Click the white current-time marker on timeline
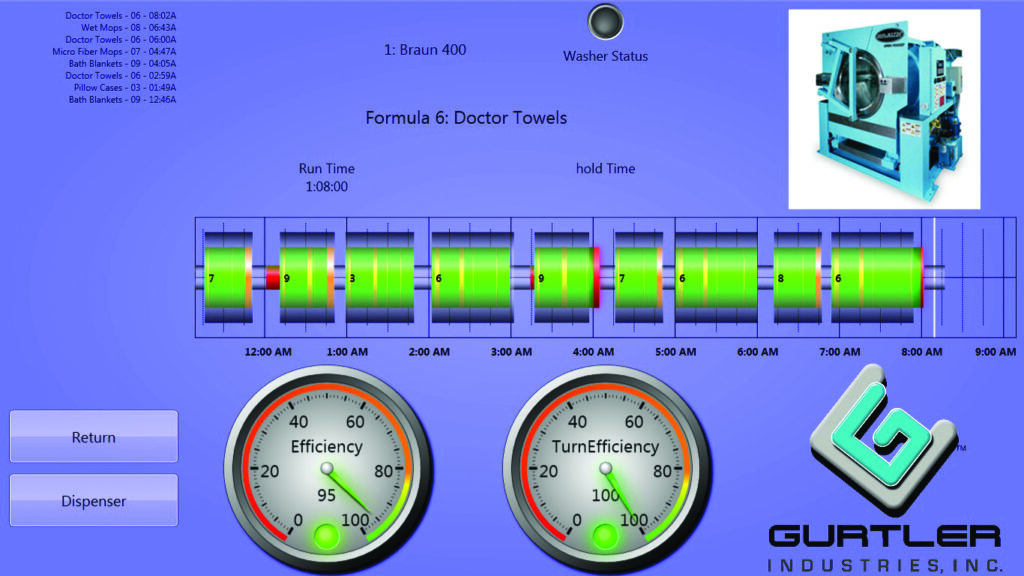The height and width of the screenshot is (576, 1024). point(934,277)
